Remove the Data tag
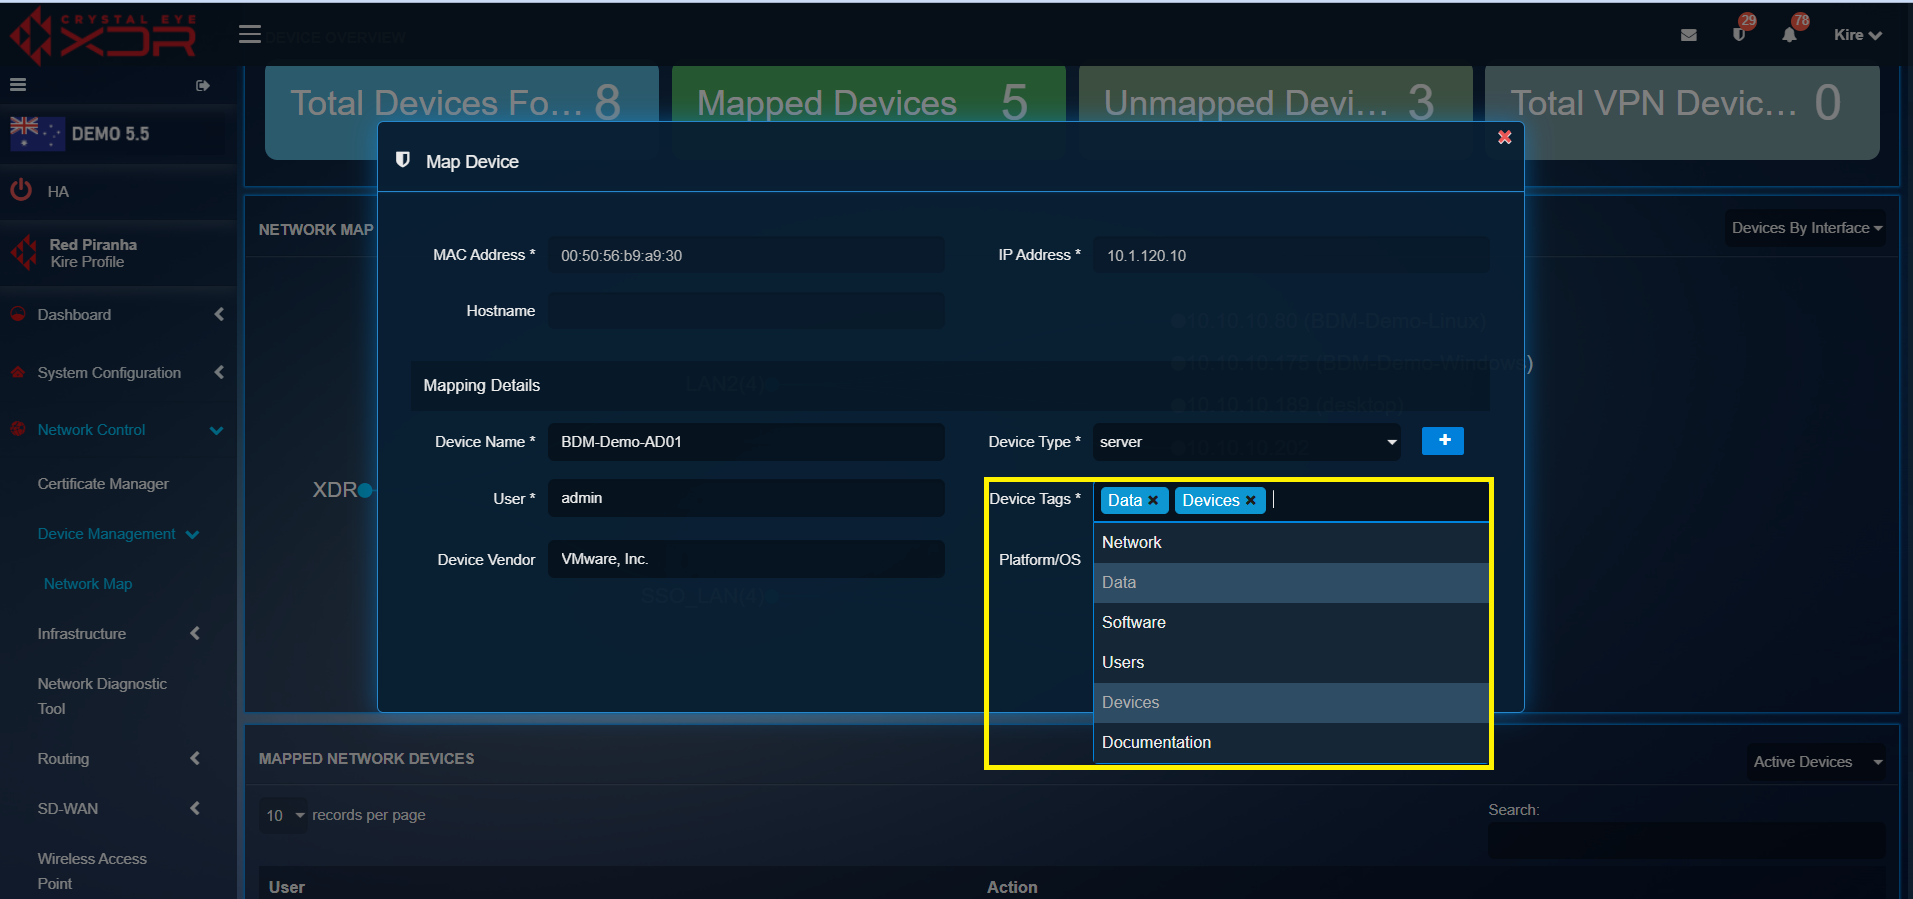Image resolution: width=1913 pixels, height=899 pixels. coord(1153,500)
